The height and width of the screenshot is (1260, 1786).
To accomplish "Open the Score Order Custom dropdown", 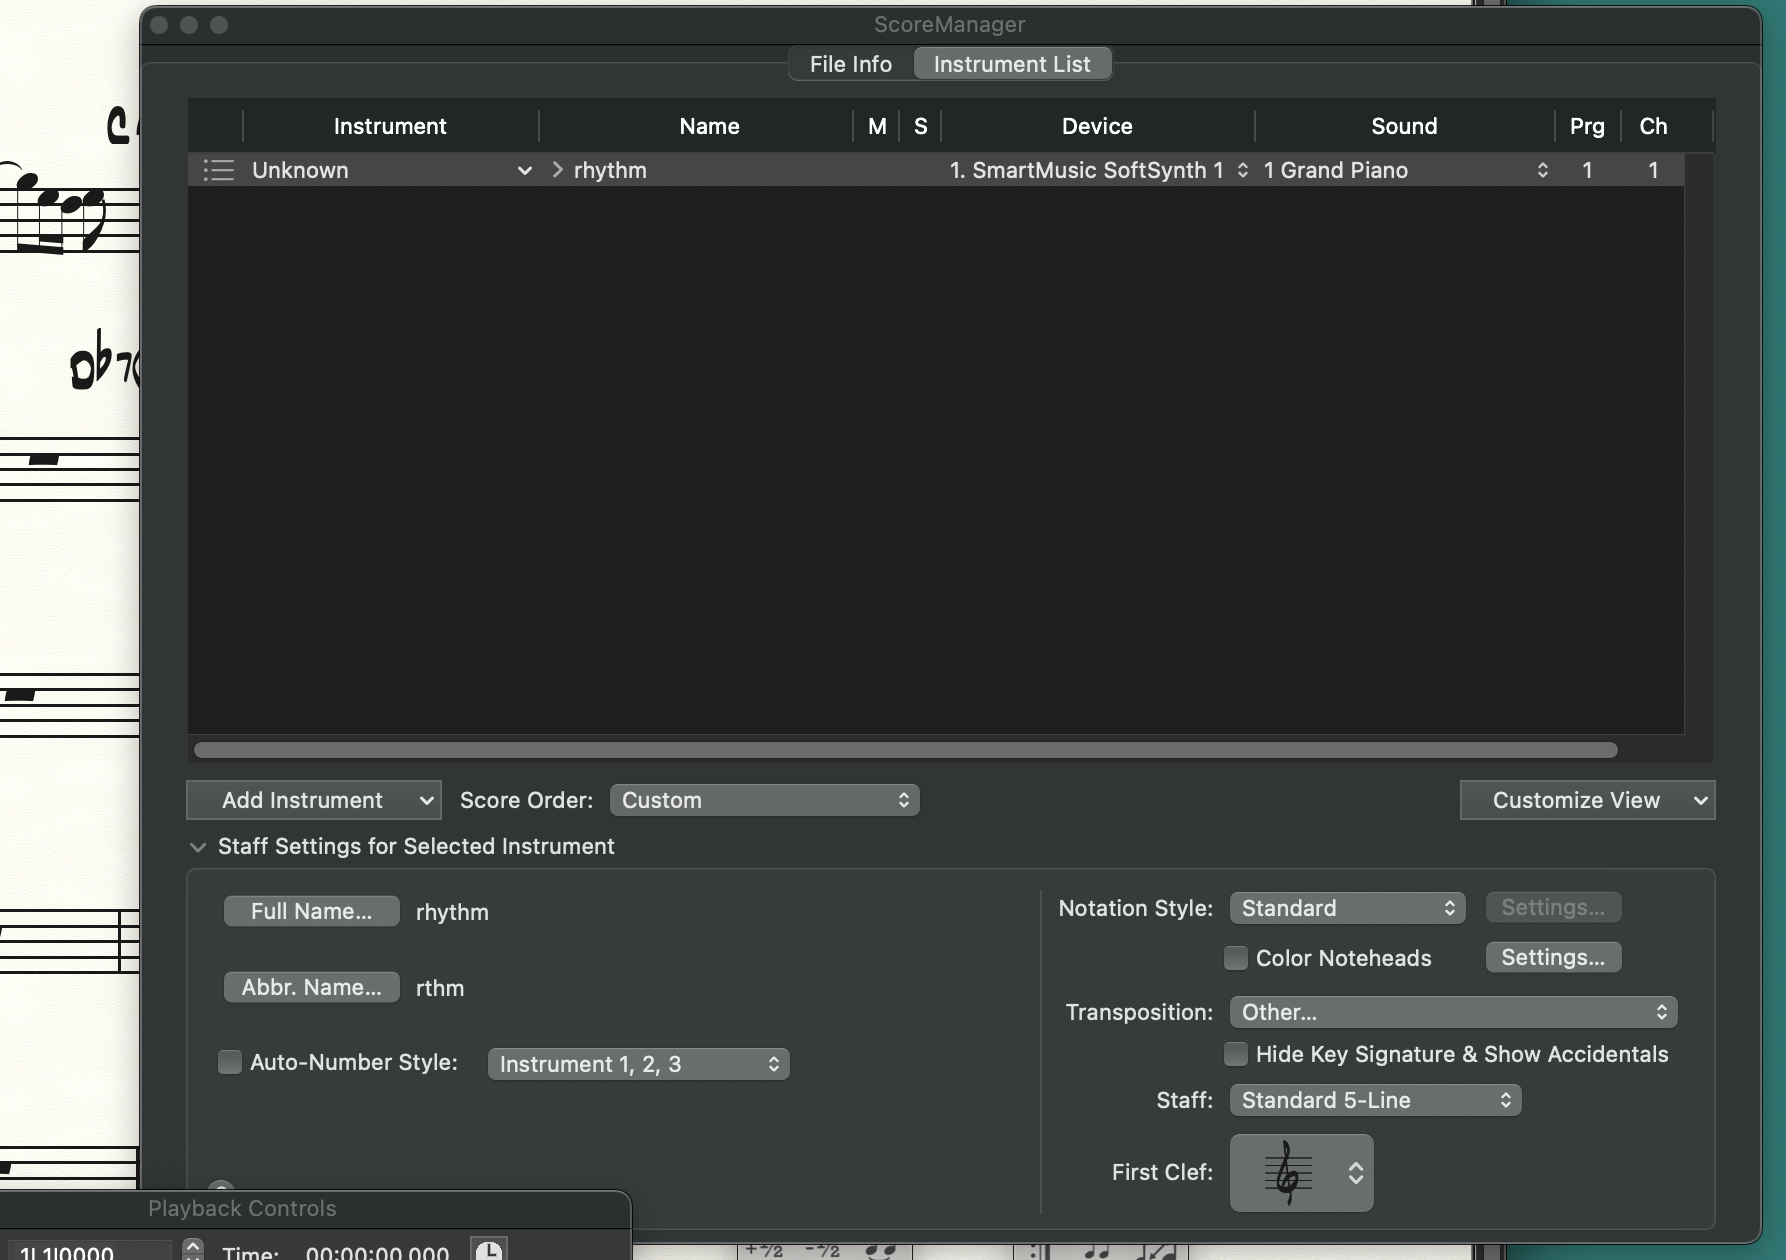I will coord(764,800).
